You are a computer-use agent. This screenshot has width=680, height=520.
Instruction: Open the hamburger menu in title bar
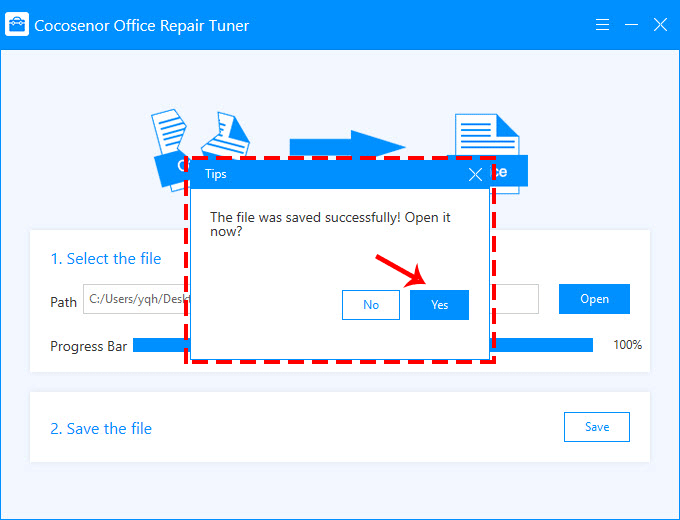(602, 25)
